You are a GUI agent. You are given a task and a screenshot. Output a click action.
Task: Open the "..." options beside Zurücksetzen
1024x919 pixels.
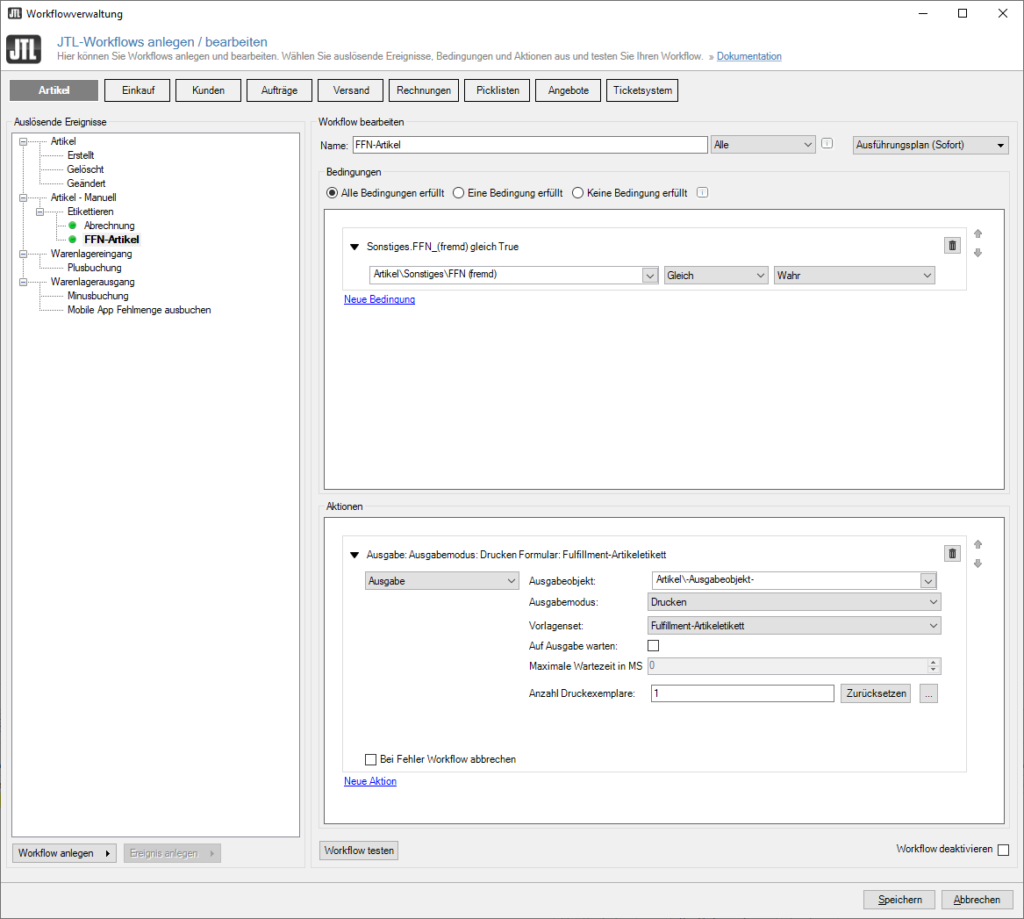click(928, 693)
